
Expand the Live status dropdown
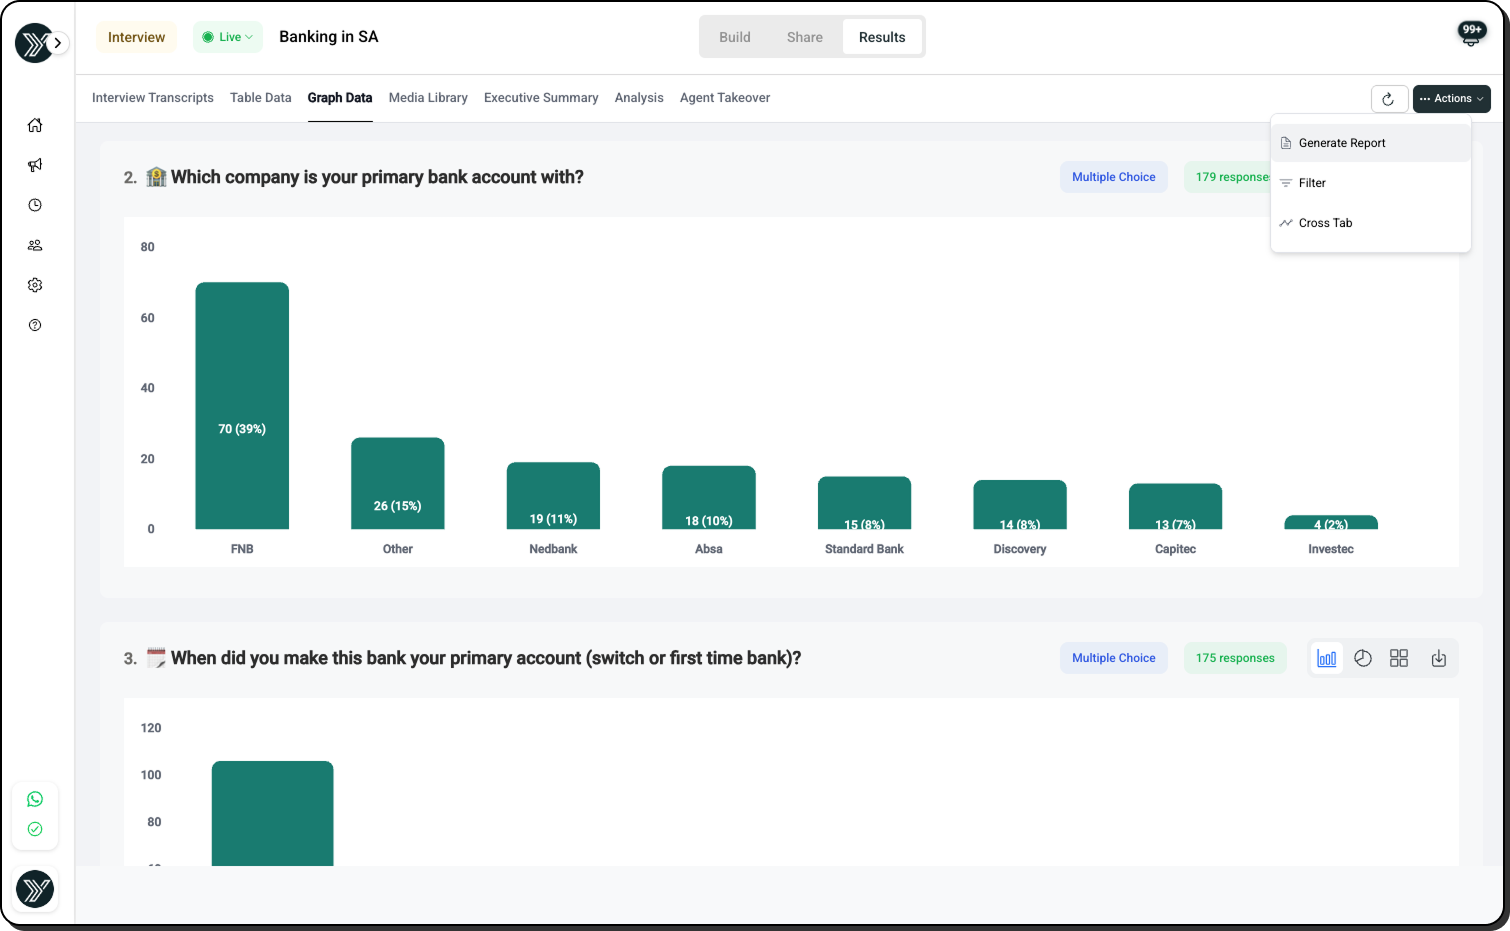(228, 37)
